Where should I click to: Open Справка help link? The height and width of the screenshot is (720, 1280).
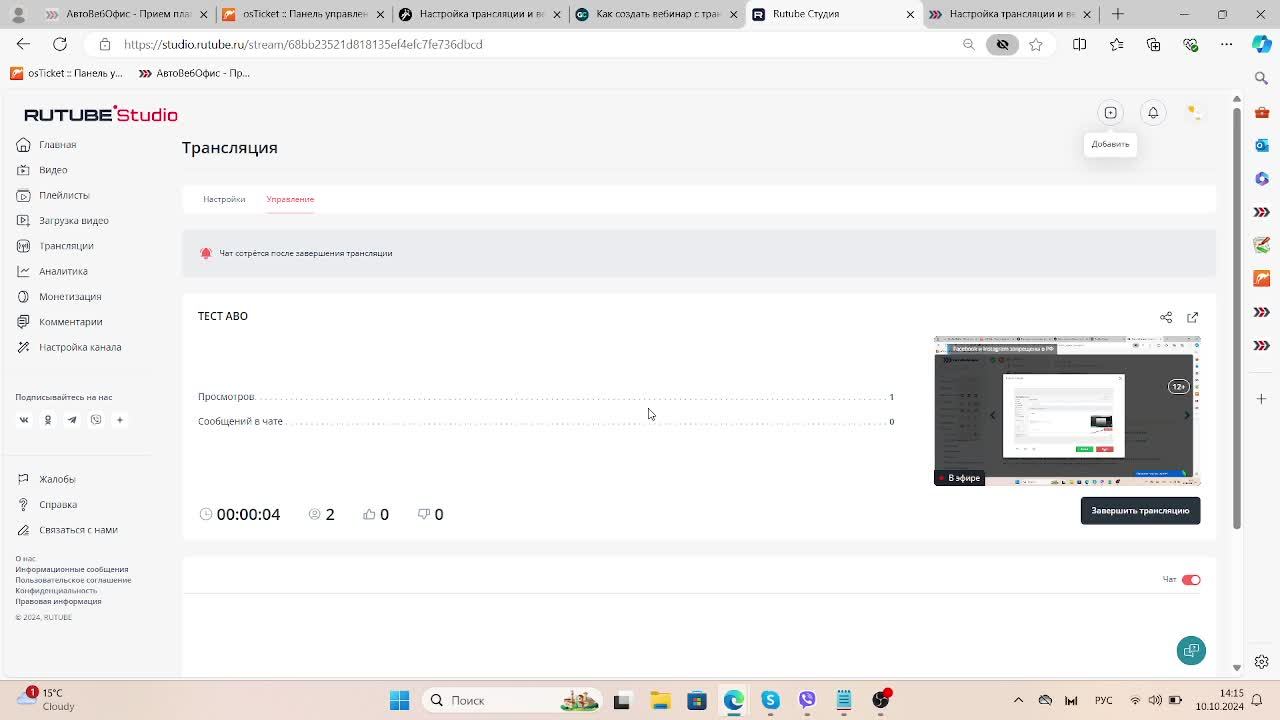(47, 505)
